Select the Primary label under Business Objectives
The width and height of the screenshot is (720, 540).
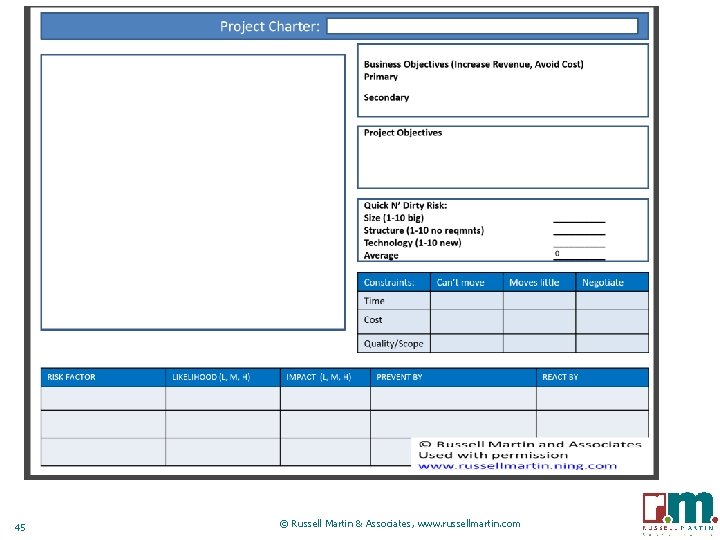381,77
